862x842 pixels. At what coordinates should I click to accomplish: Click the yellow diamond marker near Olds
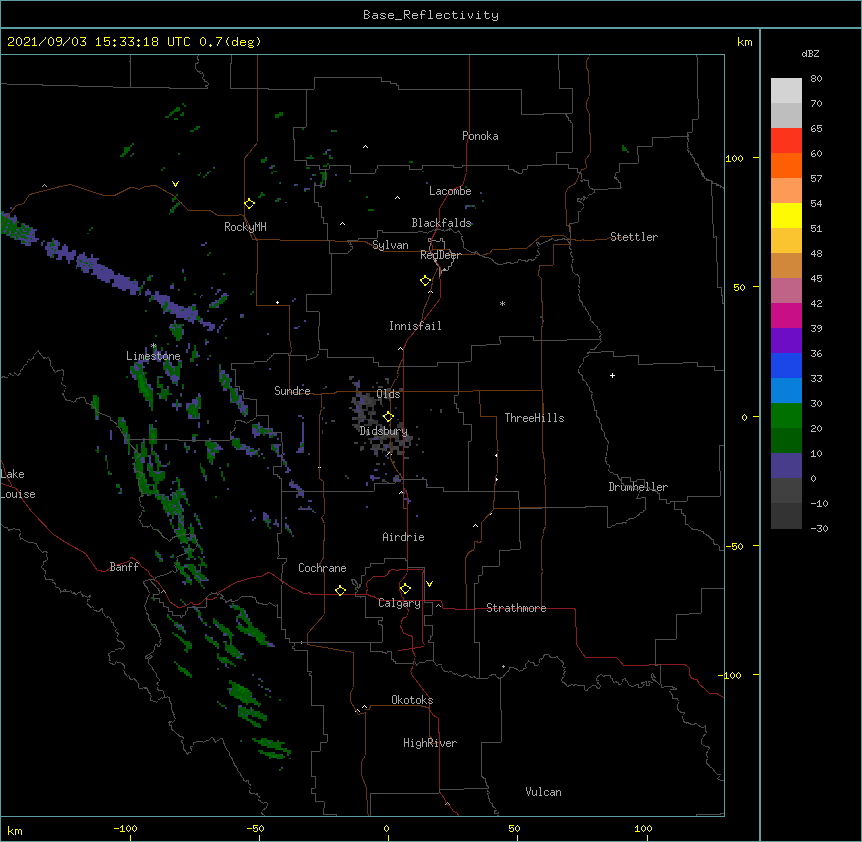(388, 417)
